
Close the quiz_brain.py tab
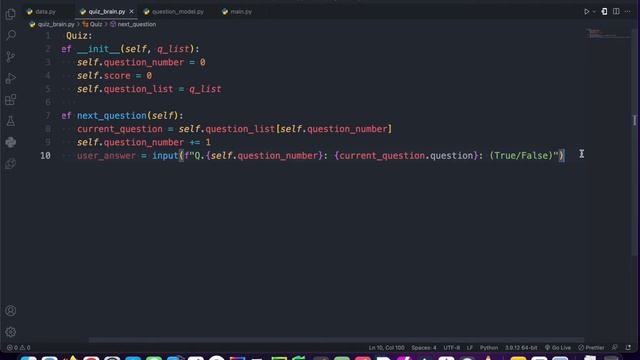tap(131, 11)
